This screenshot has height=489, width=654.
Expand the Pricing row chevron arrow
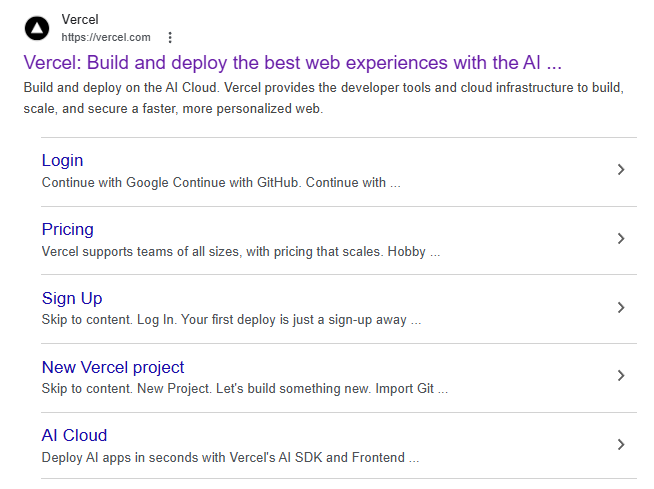tap(621, 238)
